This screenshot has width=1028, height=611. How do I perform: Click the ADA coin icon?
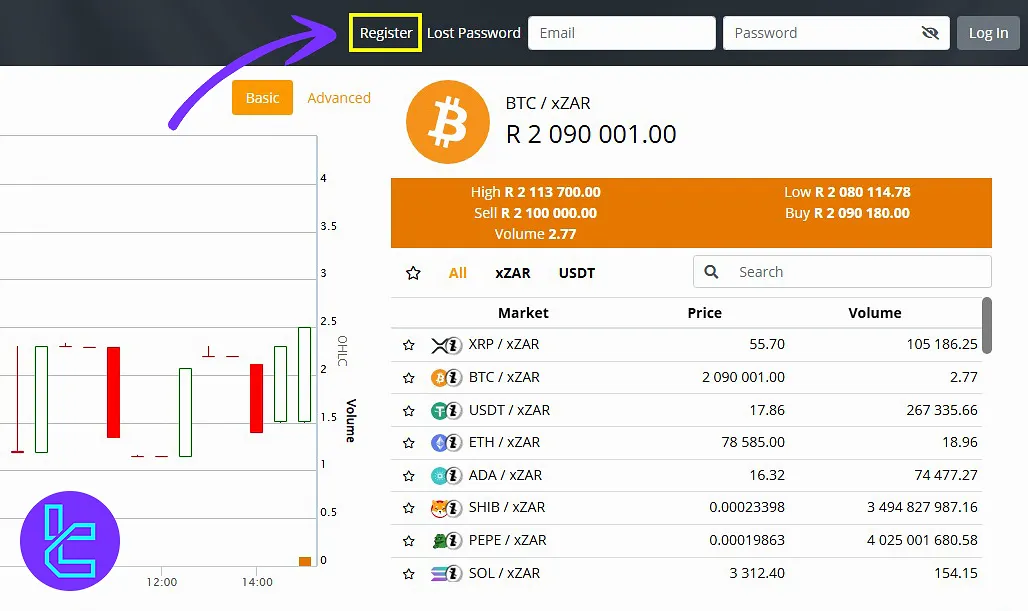(440, 476)
